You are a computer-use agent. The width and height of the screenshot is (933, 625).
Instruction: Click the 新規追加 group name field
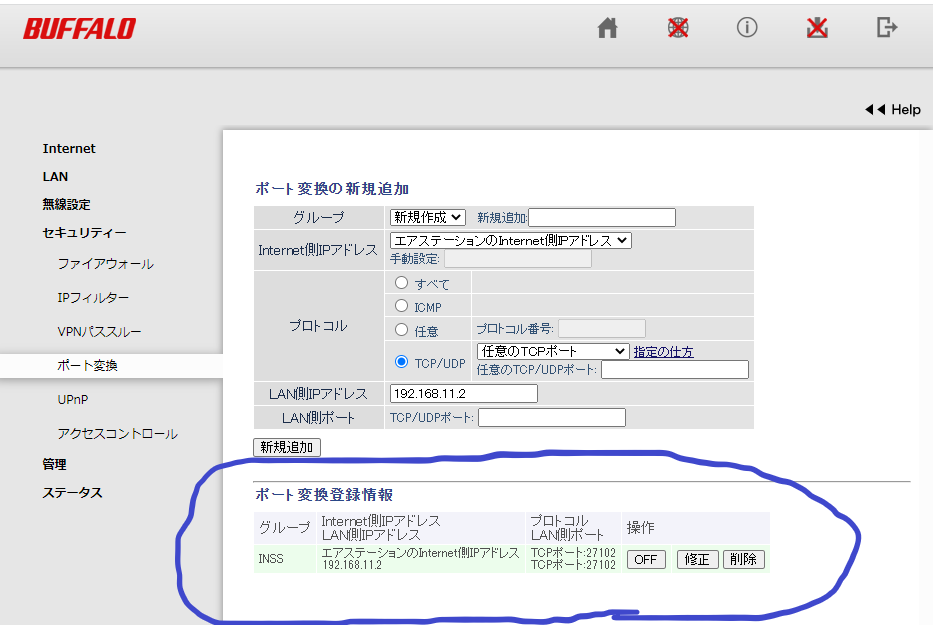tap(602, 218)
